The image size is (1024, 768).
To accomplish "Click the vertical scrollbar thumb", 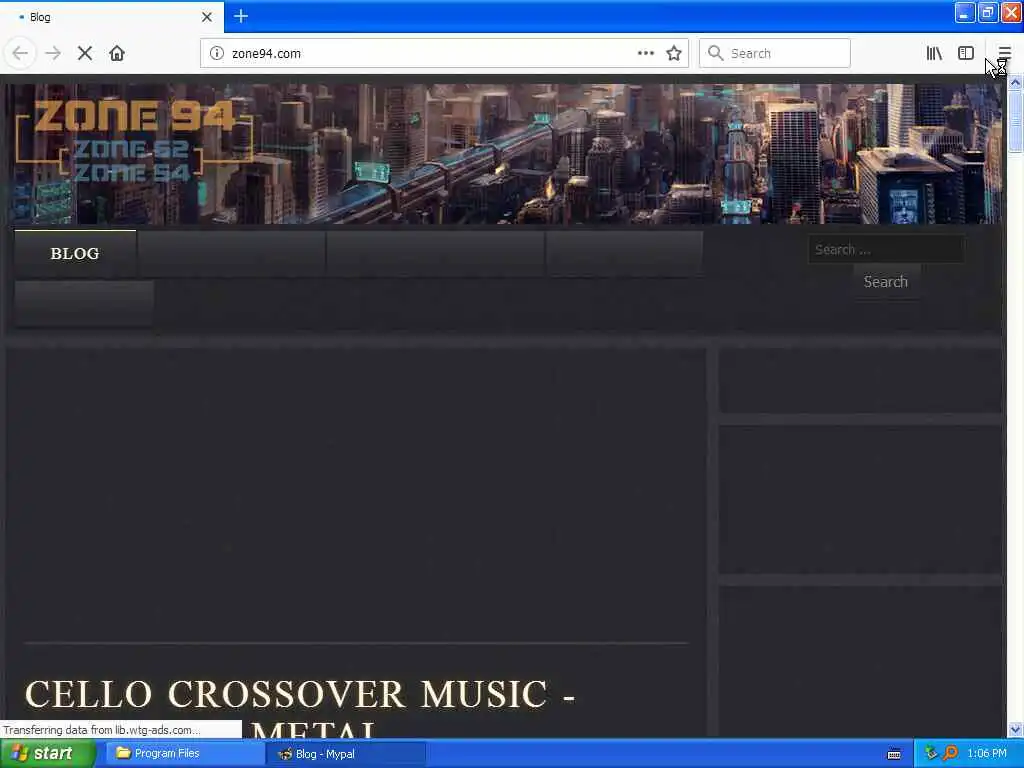I will pos(1015,121).
